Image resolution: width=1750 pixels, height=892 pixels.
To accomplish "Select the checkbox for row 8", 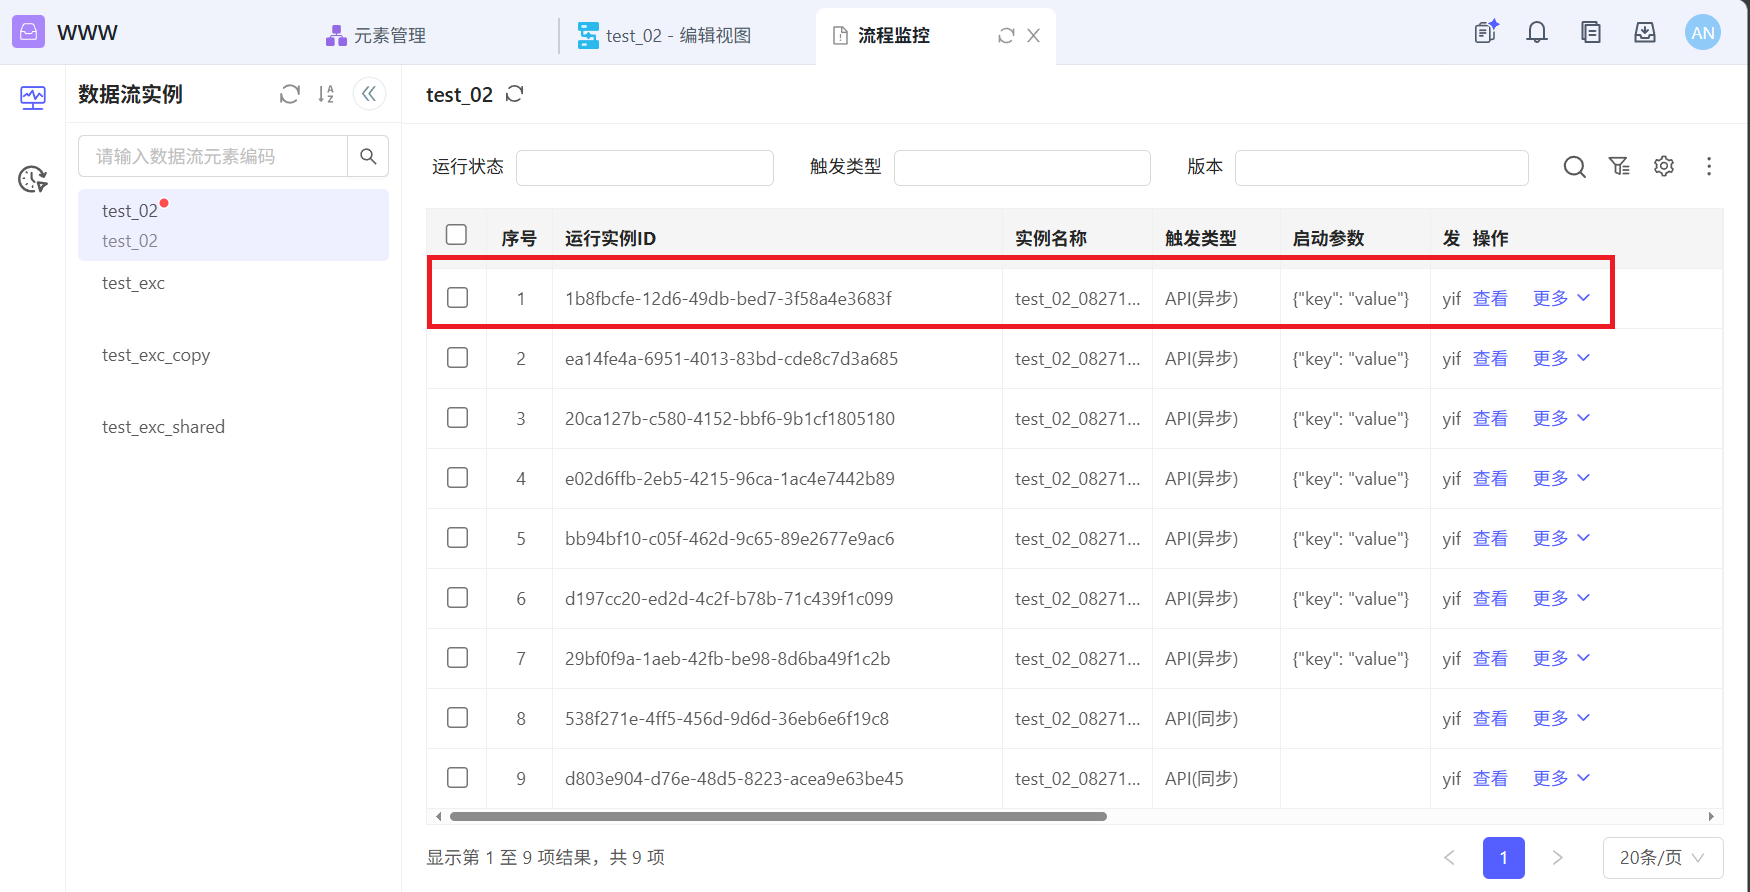I will point(457,718).
